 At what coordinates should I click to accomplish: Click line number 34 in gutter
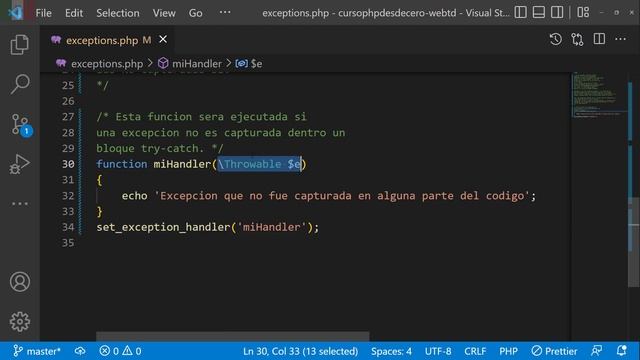tap(68, 227)
